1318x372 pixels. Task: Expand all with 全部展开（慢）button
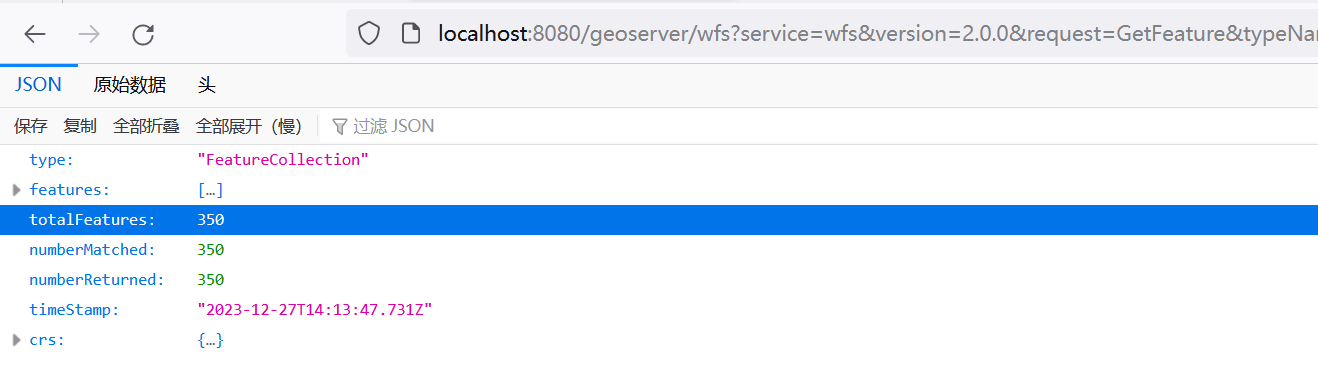(249, 126)
